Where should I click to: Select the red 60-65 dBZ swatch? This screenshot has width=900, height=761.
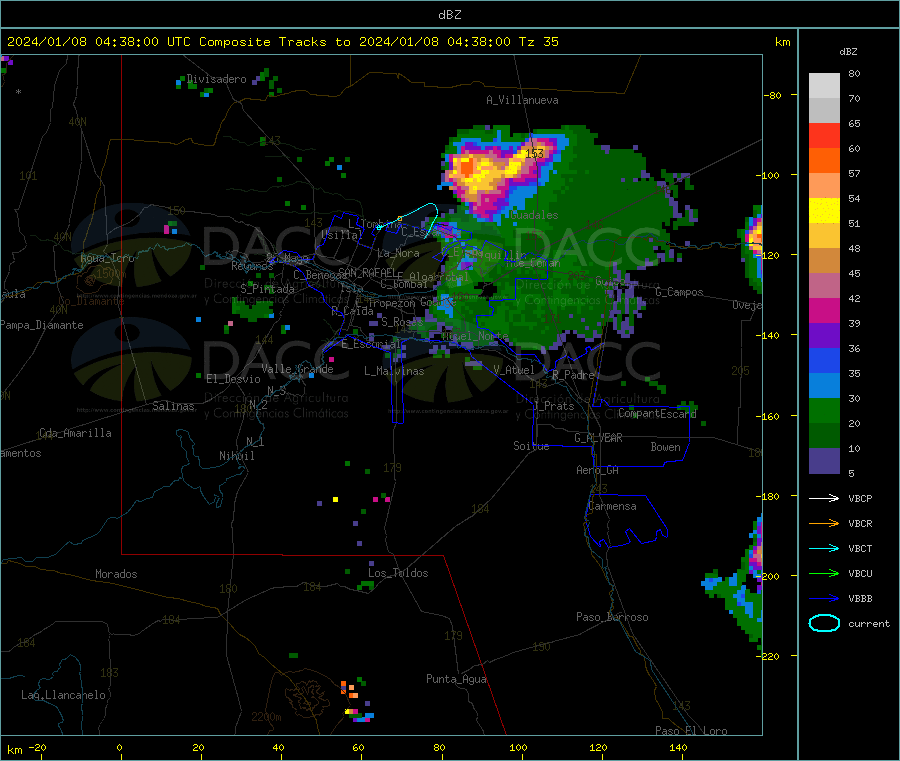click(x=824, y=136)
